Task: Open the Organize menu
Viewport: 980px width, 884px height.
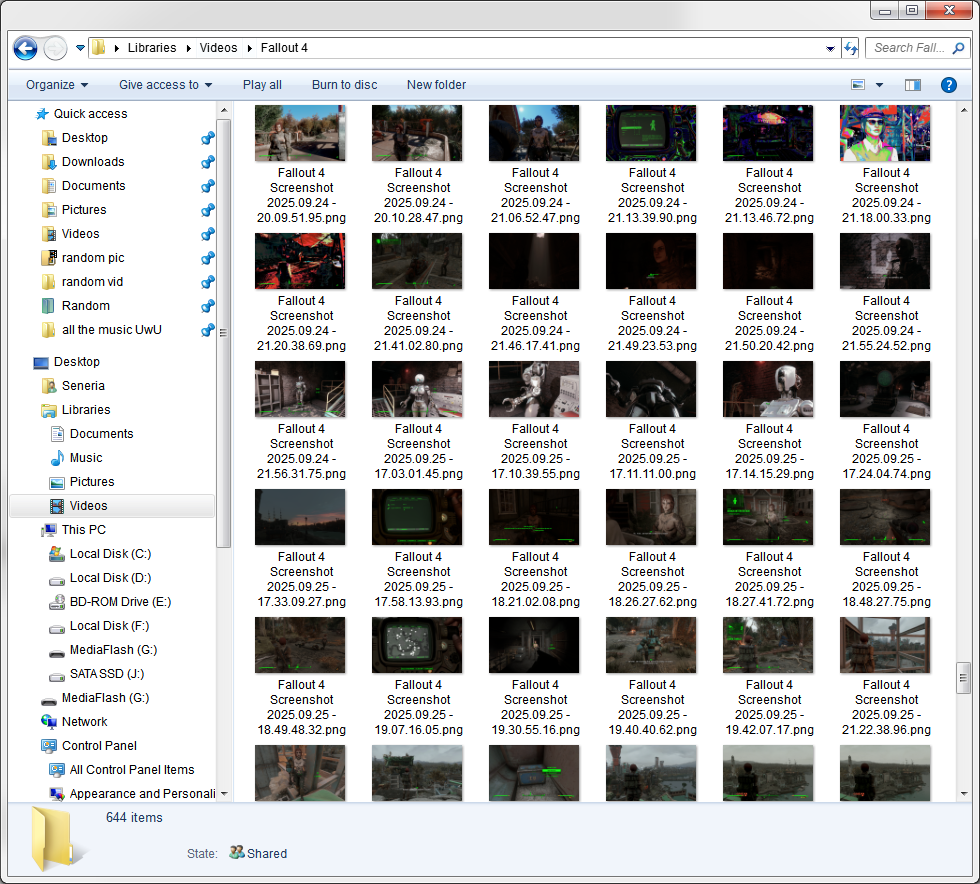Action: pyautogui.click(x=57, y=85)
